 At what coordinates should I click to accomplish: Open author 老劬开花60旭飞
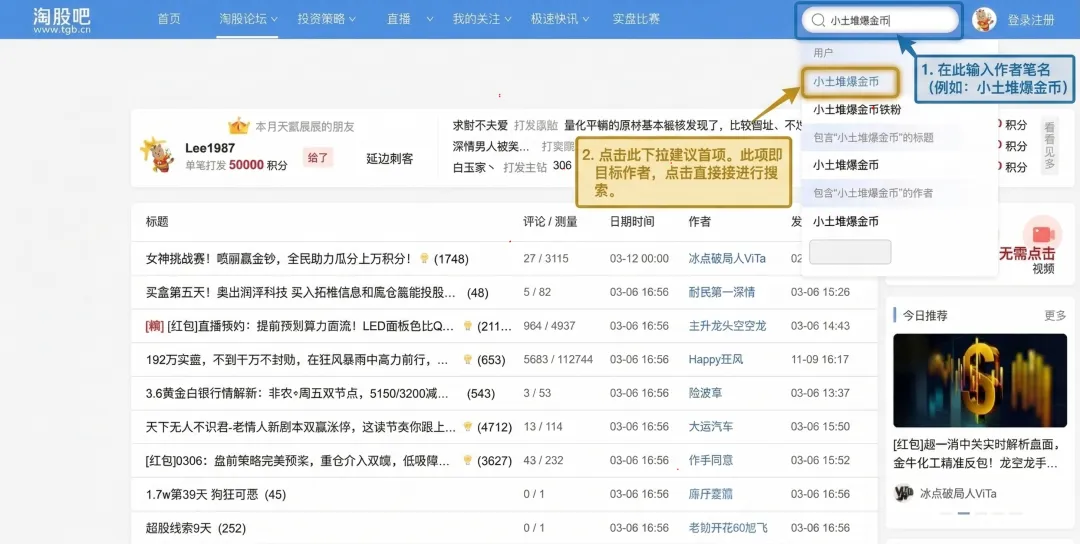click(728, 527)
